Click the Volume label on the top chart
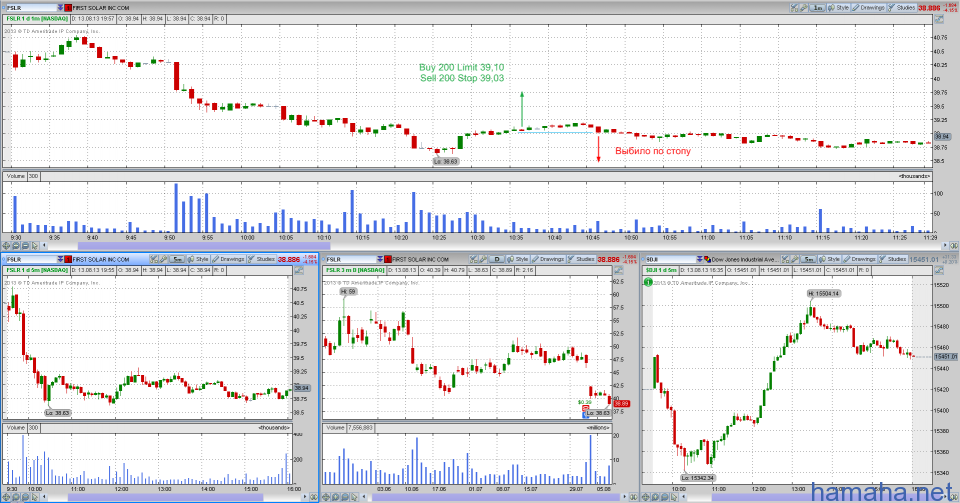Screen dimensions: 960x503 click(16, 176)
